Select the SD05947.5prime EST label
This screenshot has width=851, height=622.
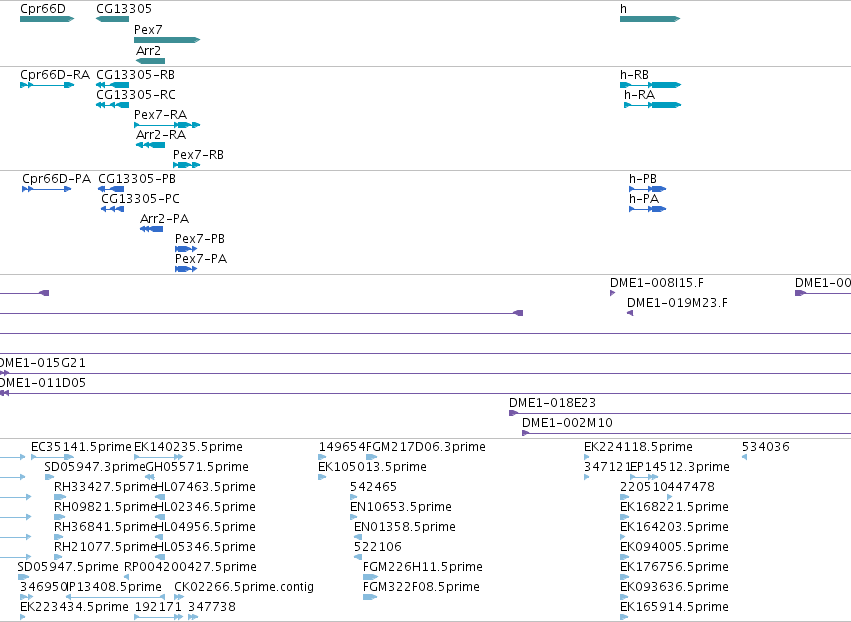point(68,567)
